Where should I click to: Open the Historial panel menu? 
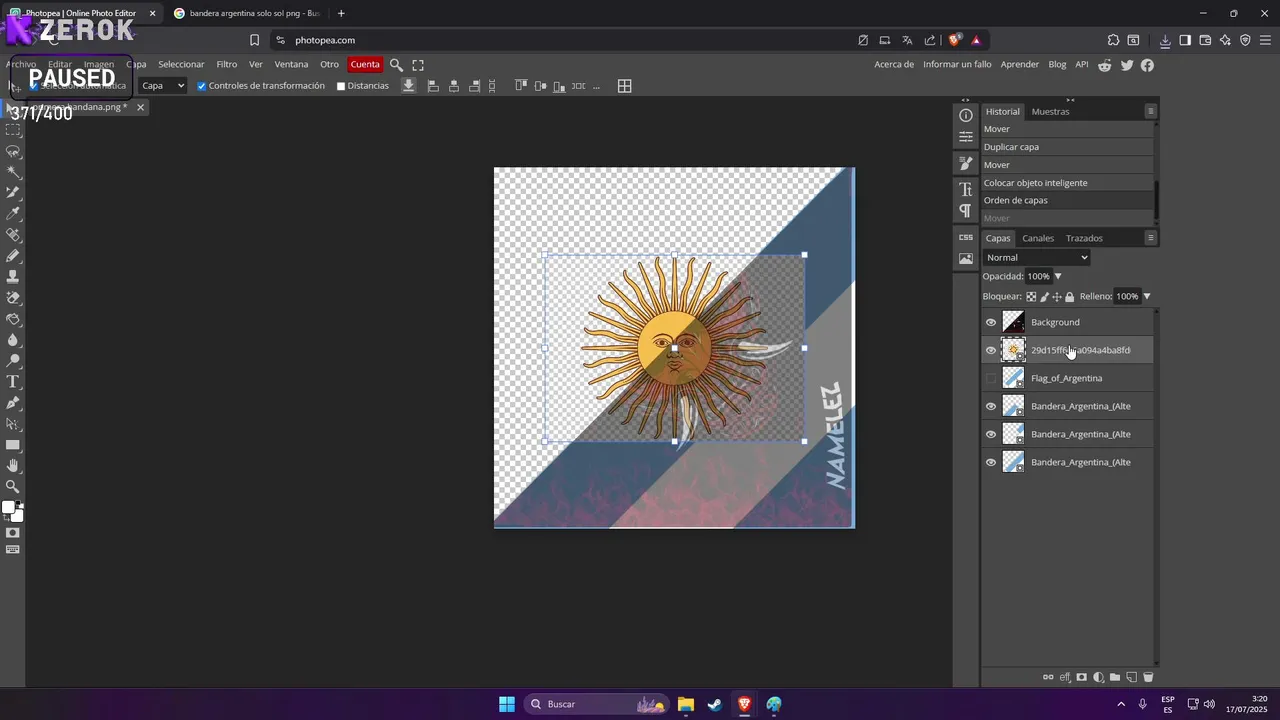(1151, 111)
